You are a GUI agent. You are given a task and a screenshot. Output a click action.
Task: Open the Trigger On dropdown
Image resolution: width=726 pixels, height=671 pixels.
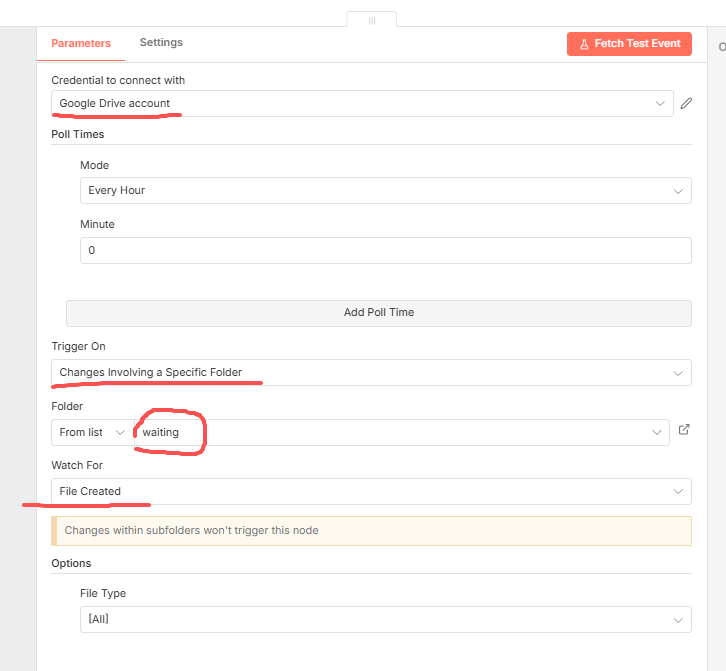[370, 373]
